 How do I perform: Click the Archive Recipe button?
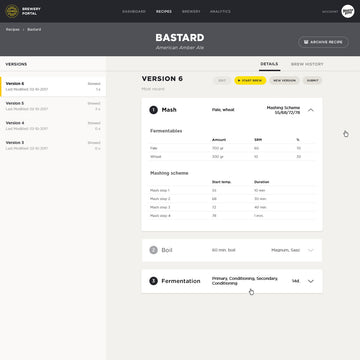(323, 42)
